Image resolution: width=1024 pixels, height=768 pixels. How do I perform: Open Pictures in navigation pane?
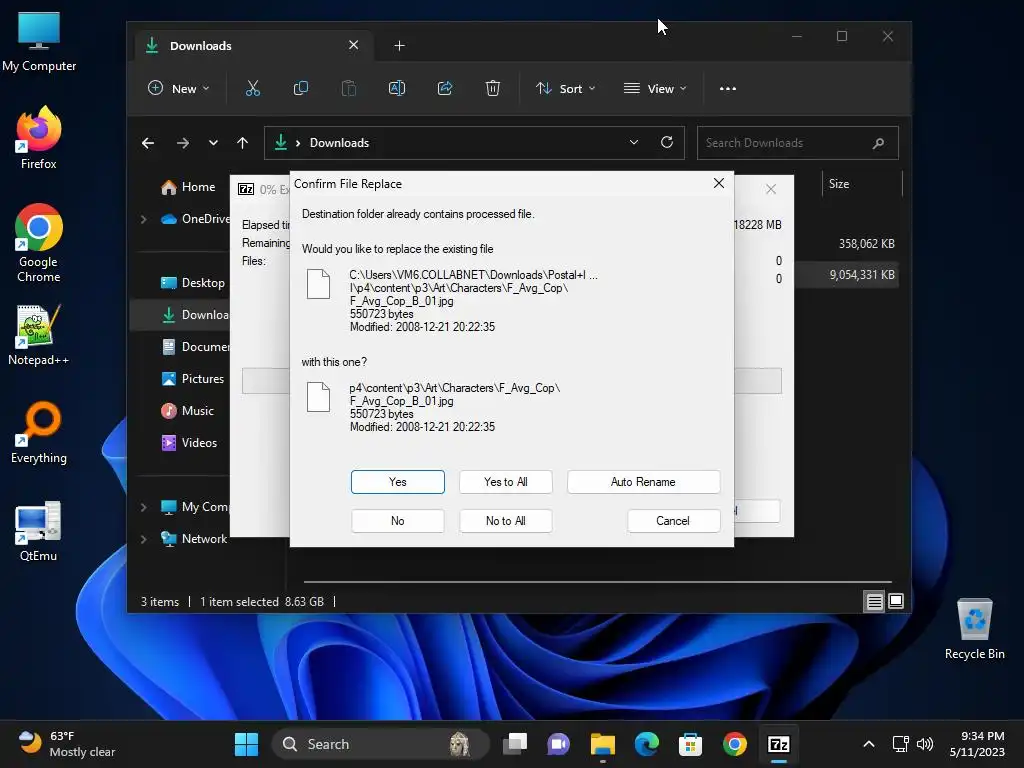click(193, 379)
